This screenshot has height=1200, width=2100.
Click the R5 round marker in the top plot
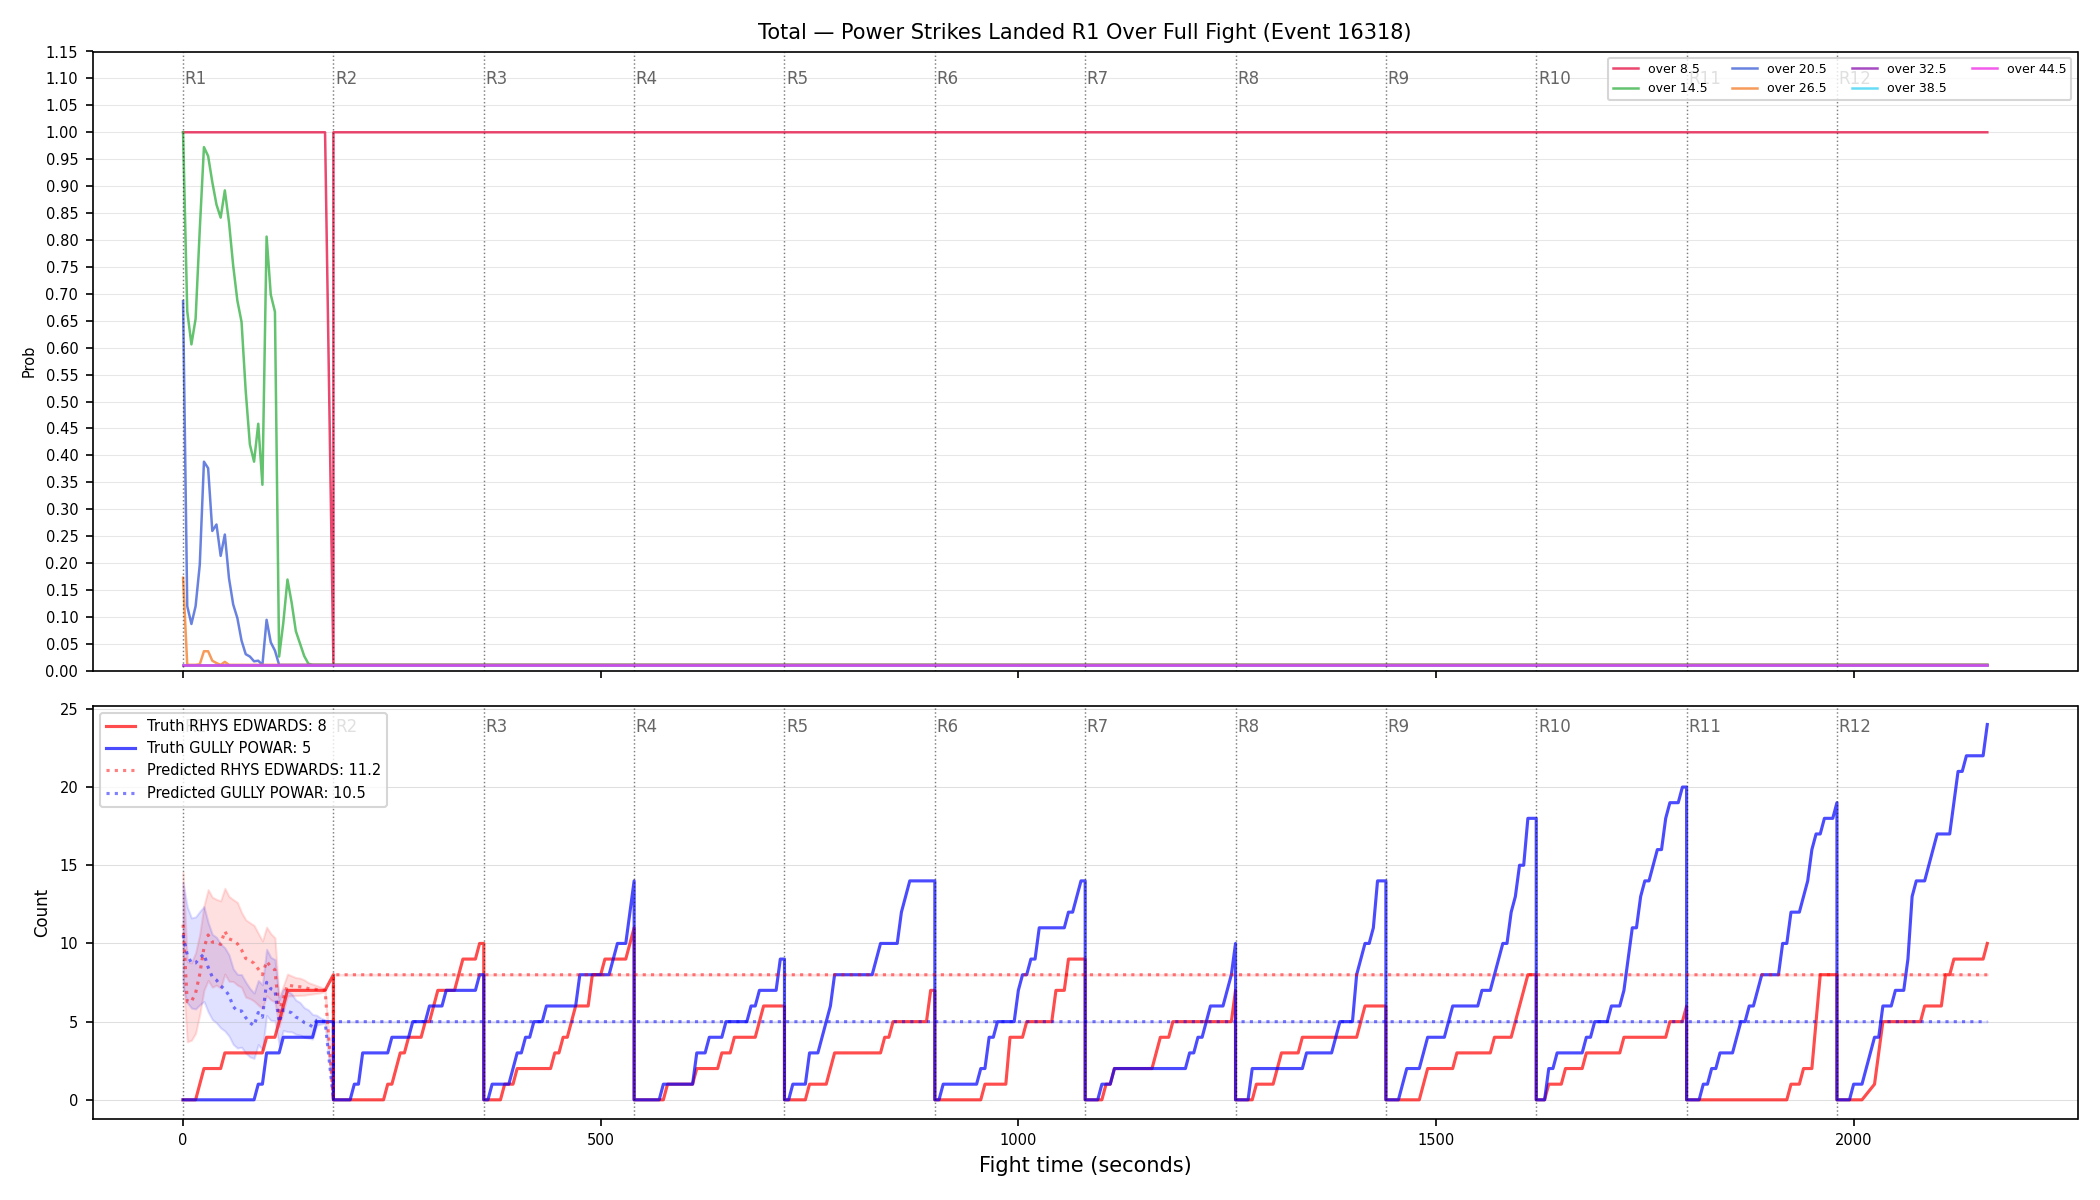coord(797,78)
